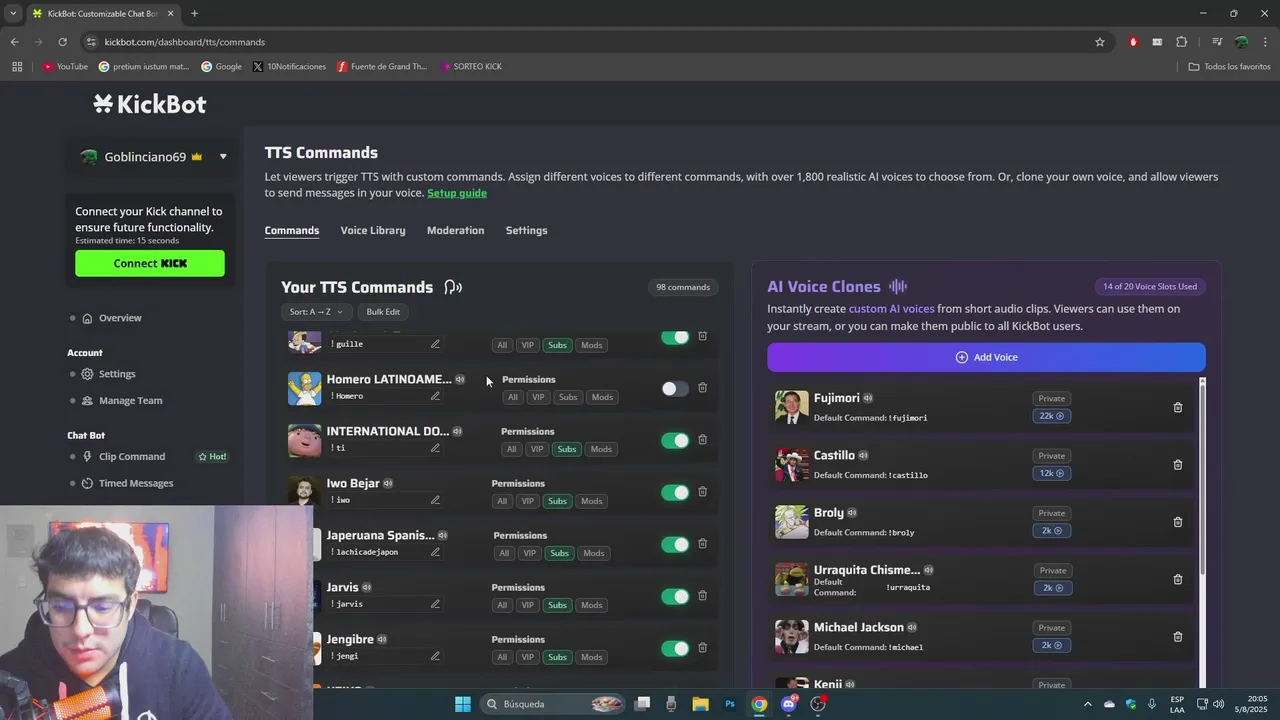
Task: Open Overview in the sidebar
Action: [120, 318]
